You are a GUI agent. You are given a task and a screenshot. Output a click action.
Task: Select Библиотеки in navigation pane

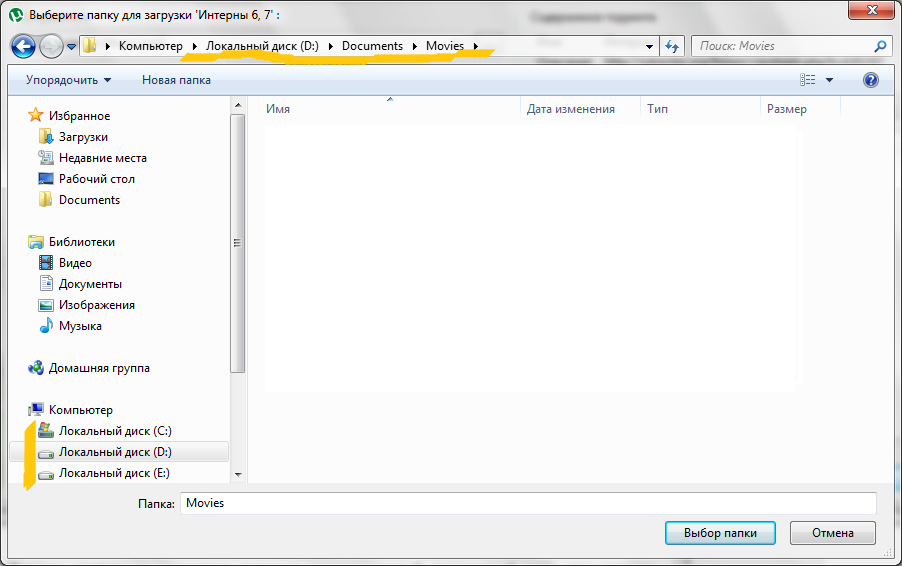82,242
